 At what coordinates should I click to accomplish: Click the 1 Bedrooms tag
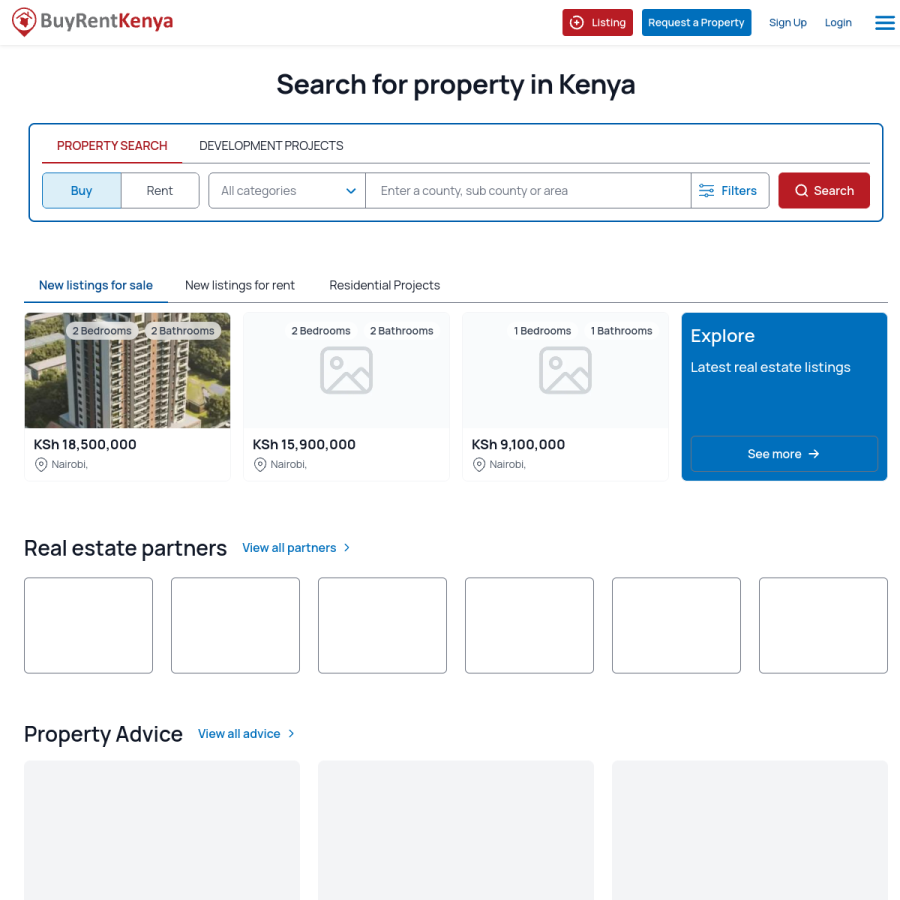pos(542,331)
